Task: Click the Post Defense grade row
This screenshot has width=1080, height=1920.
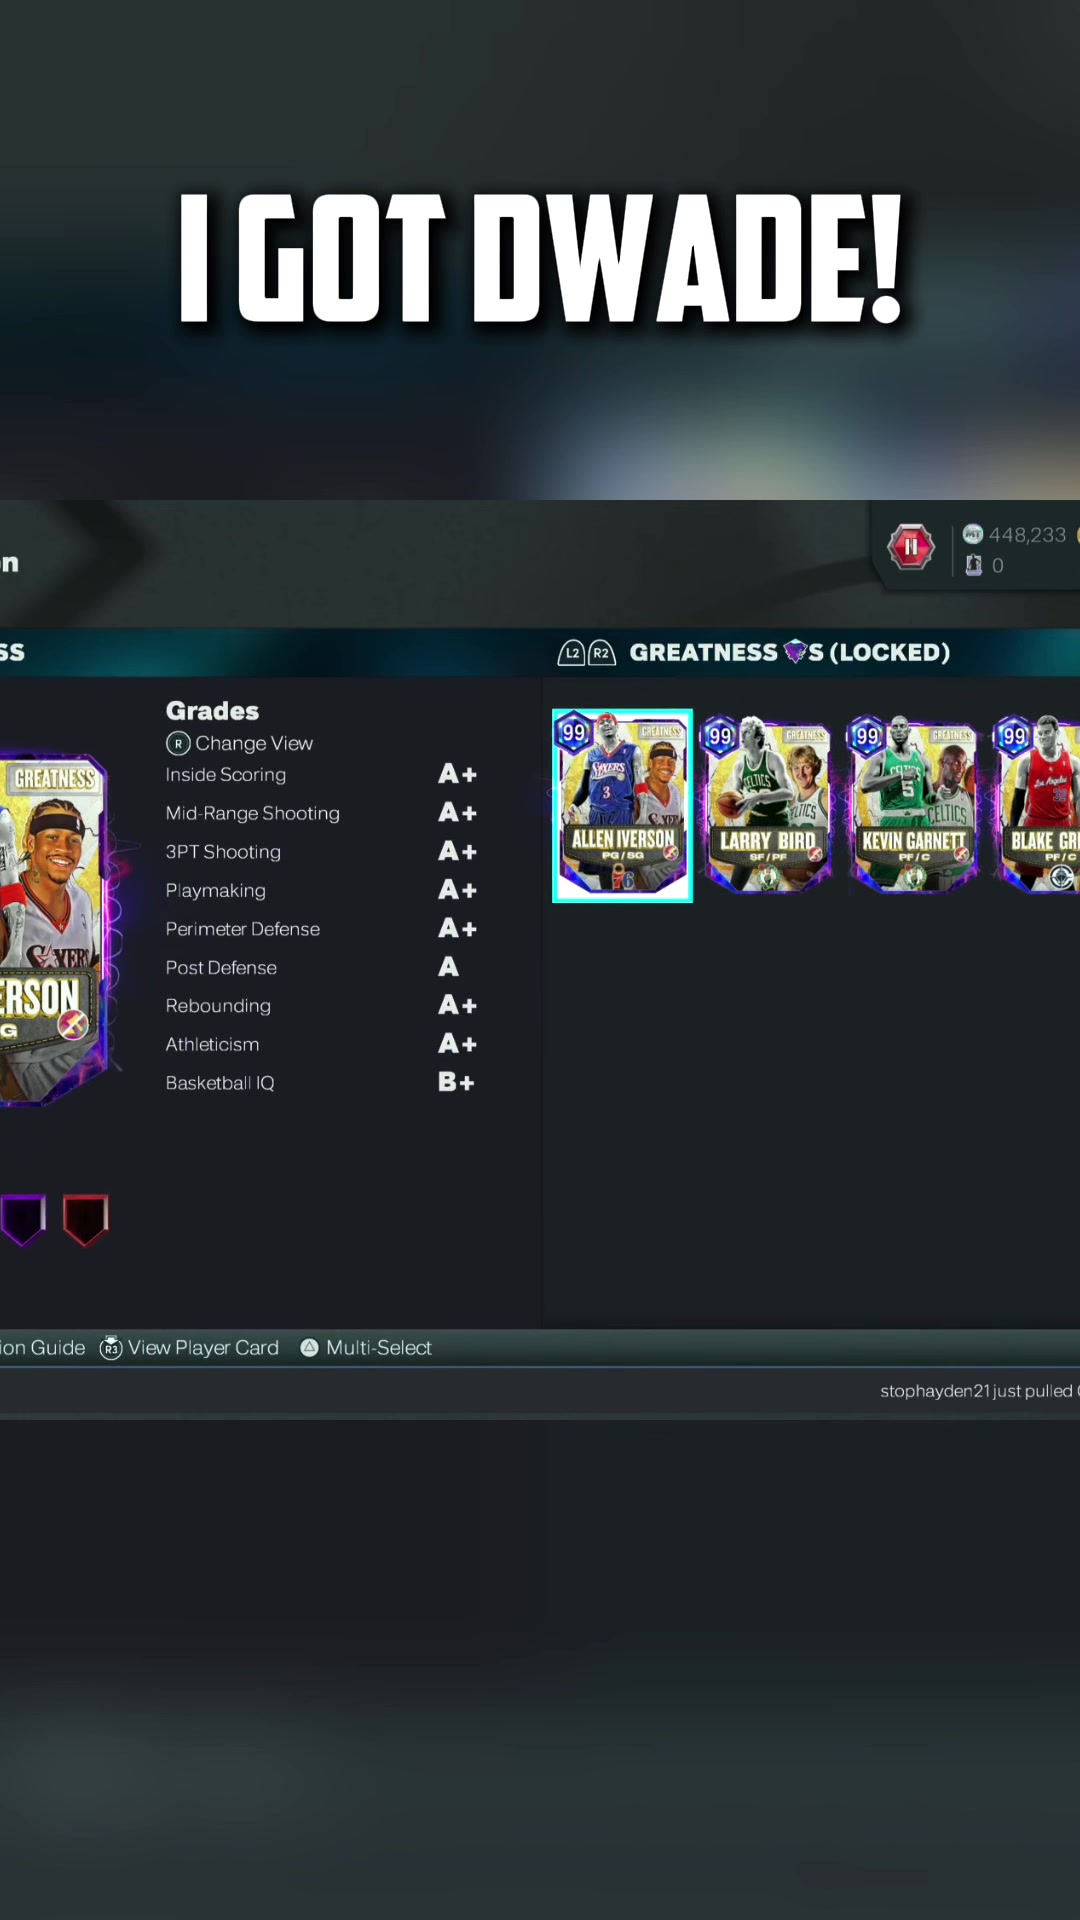Action: coord(321,967)
